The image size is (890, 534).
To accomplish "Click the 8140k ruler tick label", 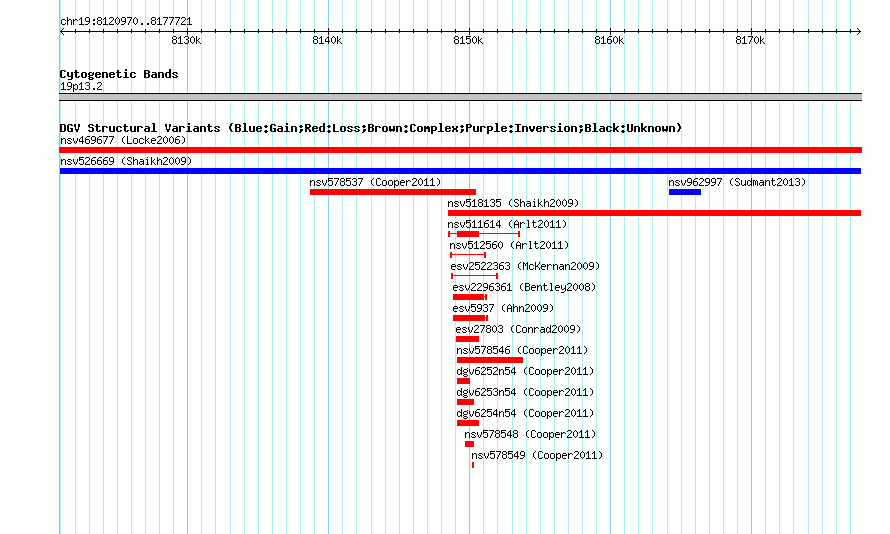I will pyautogui.click(x=328, y=40).
